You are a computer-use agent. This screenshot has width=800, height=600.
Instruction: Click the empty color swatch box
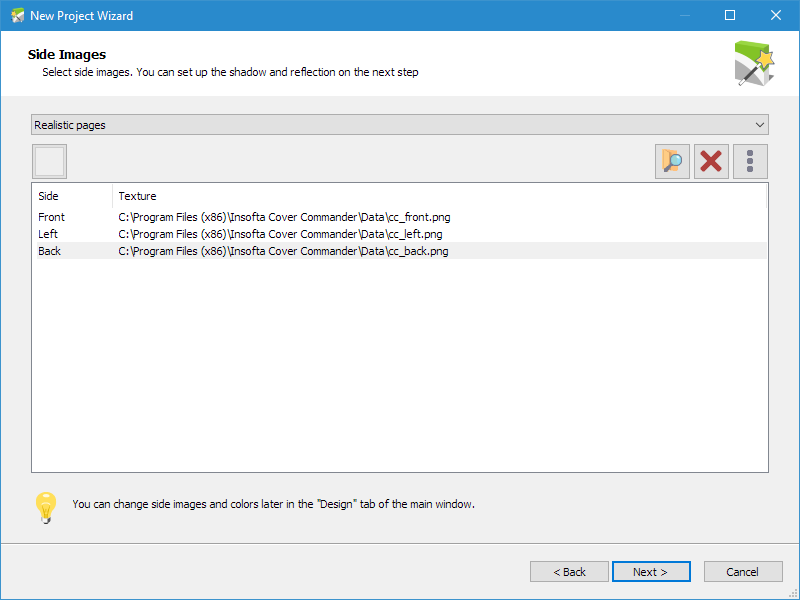(x=49, y=161)
